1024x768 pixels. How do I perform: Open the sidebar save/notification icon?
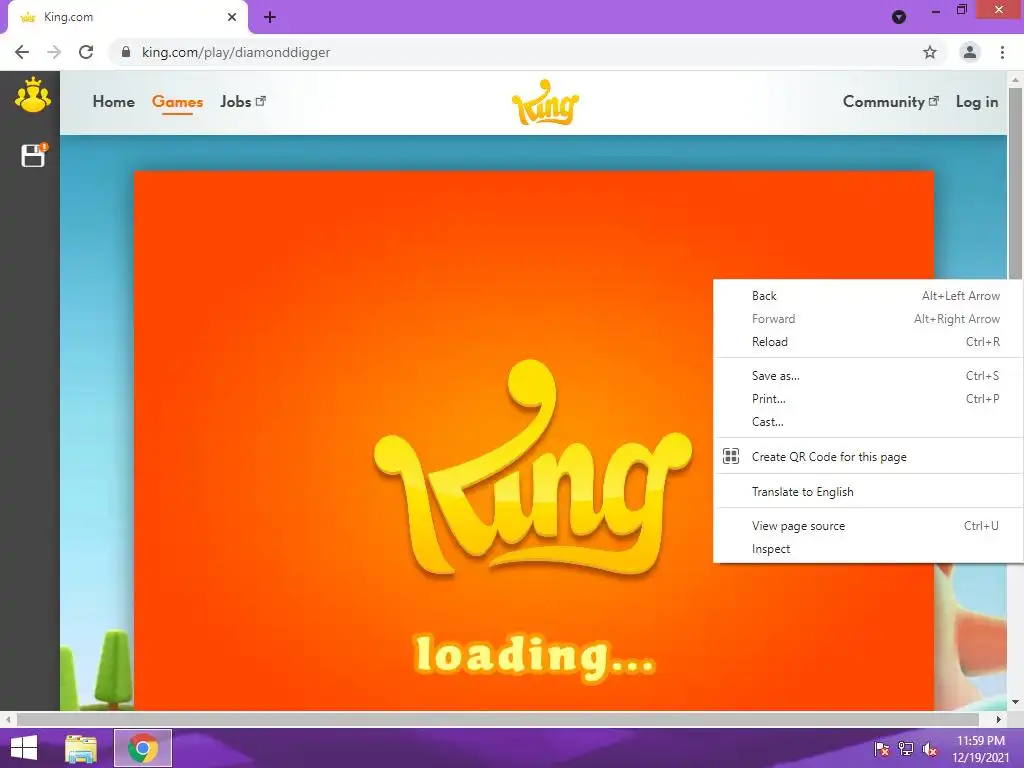(33, 155)
